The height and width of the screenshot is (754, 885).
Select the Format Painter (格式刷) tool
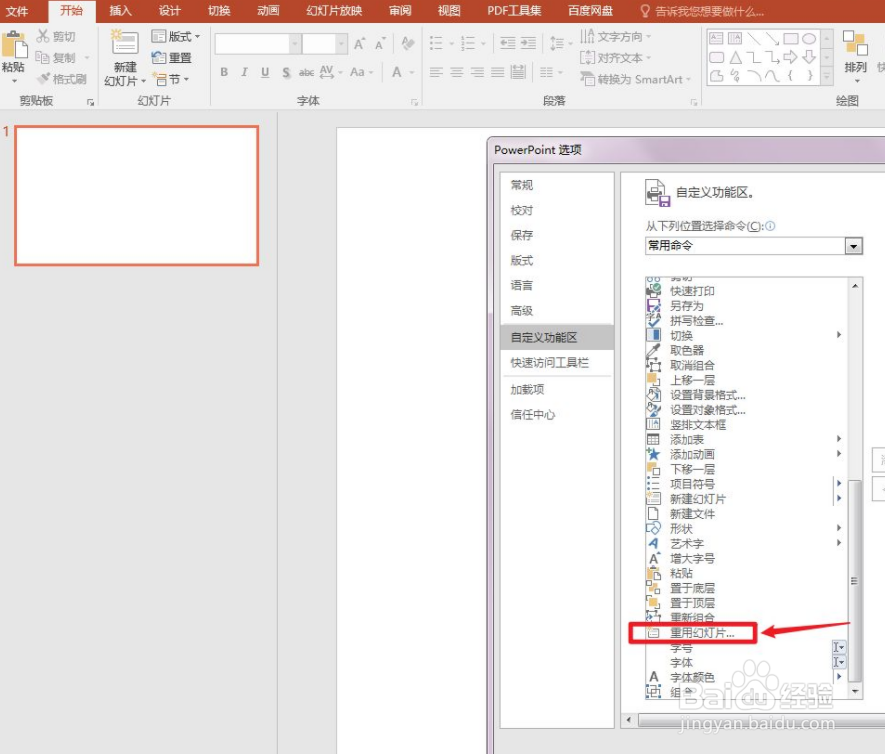62,79
